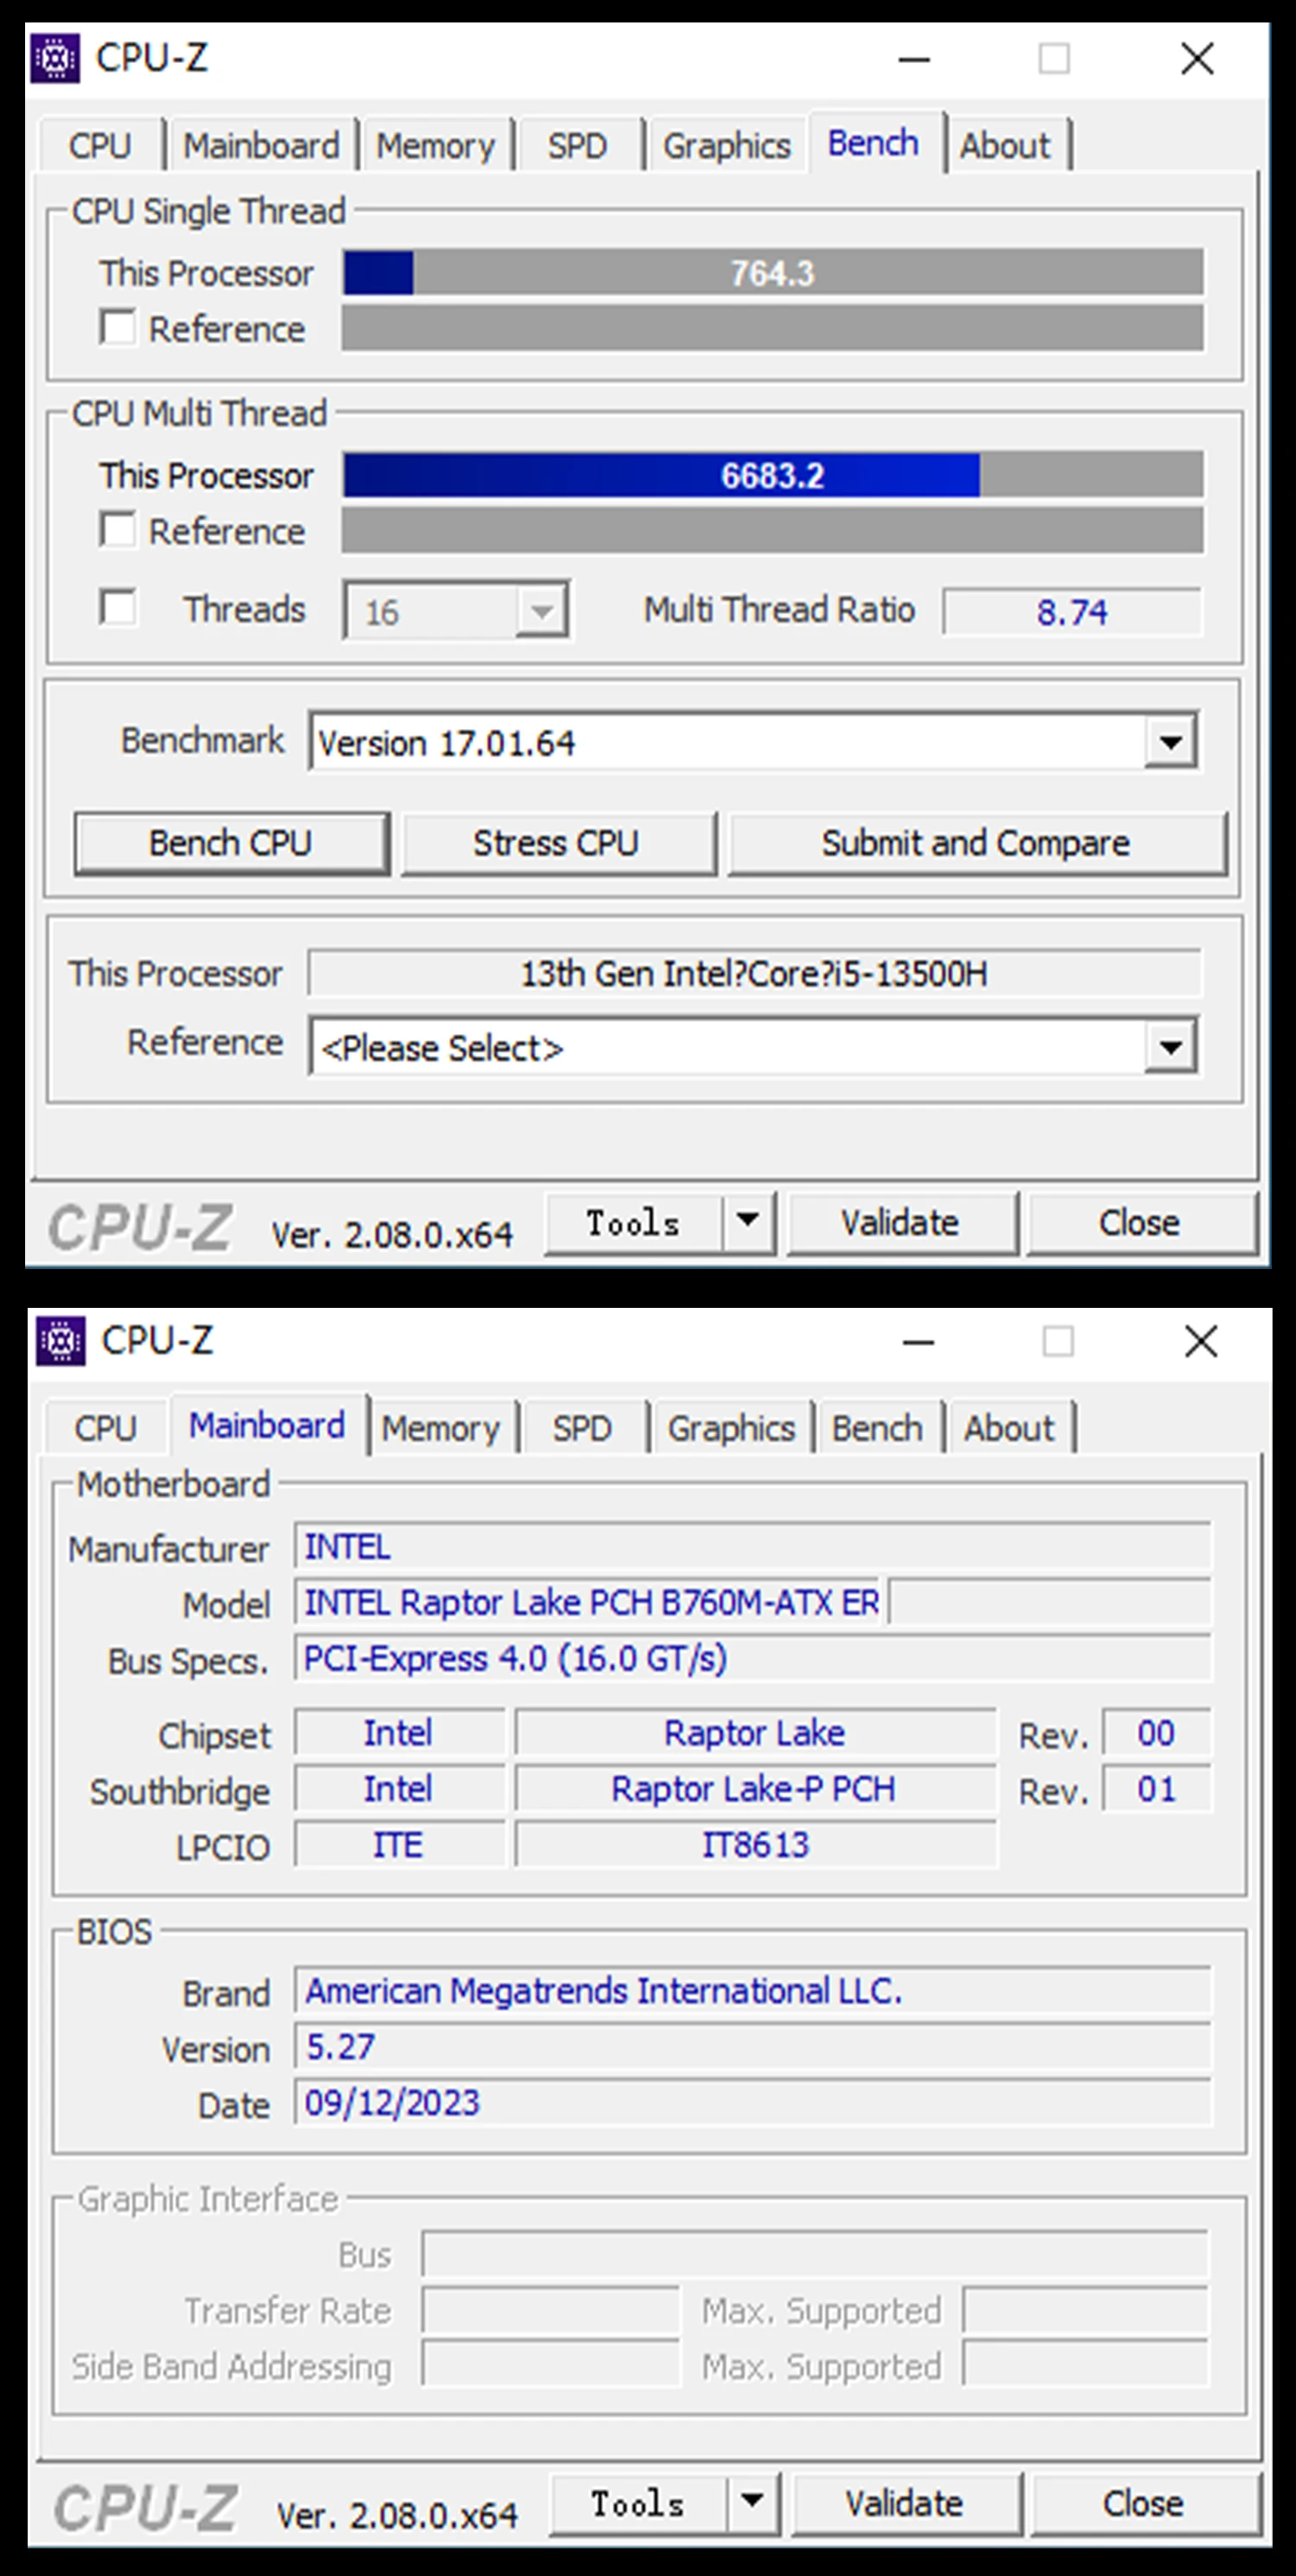Open Graphics tab in the Mainboard window
The width and height of the screenshot is (1296, 2576).
coord(731,1428)
